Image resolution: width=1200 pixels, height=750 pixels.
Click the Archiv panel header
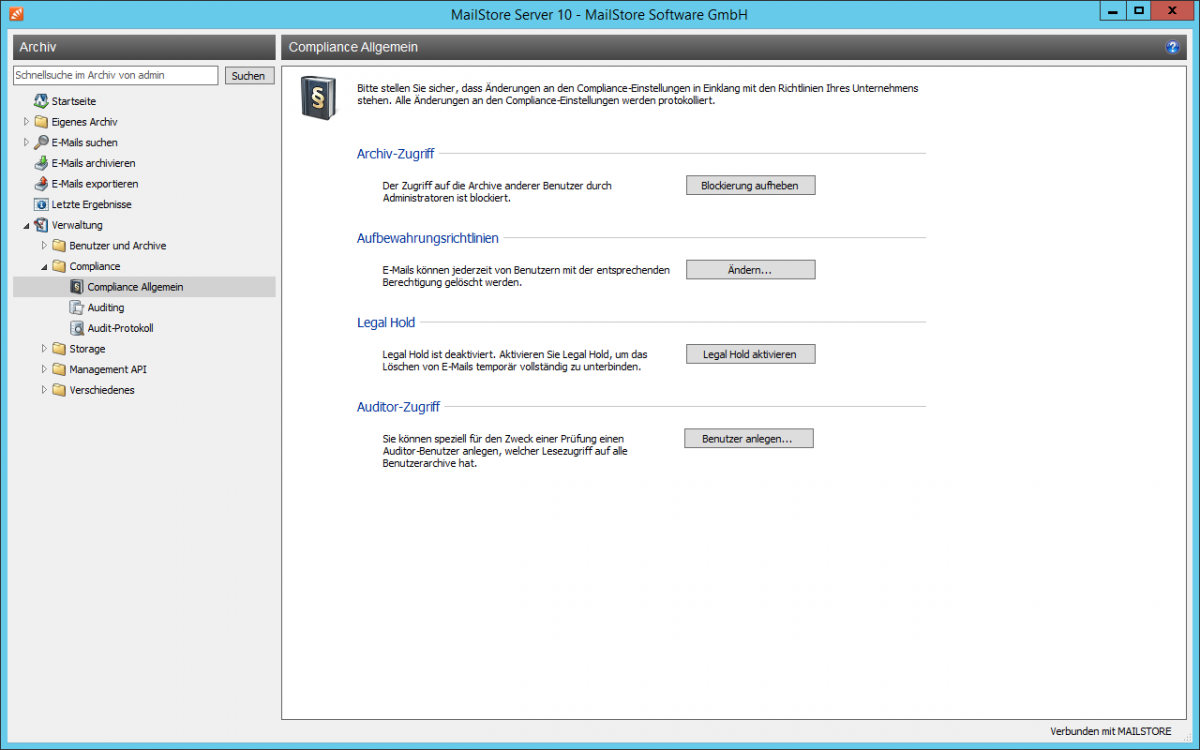(144, 47)
